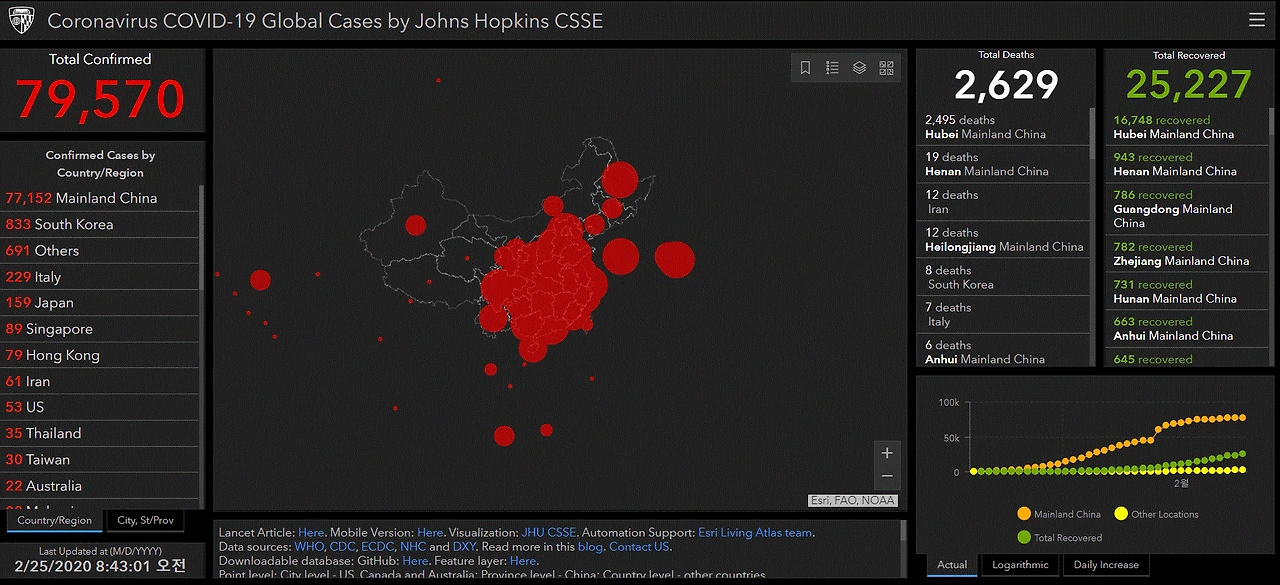Select the Iran row with 61 cases
1280x585 pixels.
click(100, 381)
